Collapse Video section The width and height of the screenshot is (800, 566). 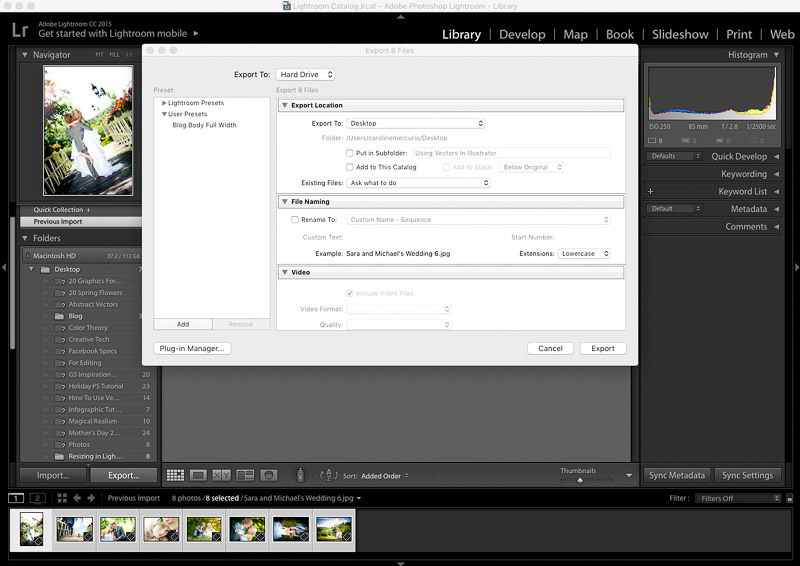285,273
